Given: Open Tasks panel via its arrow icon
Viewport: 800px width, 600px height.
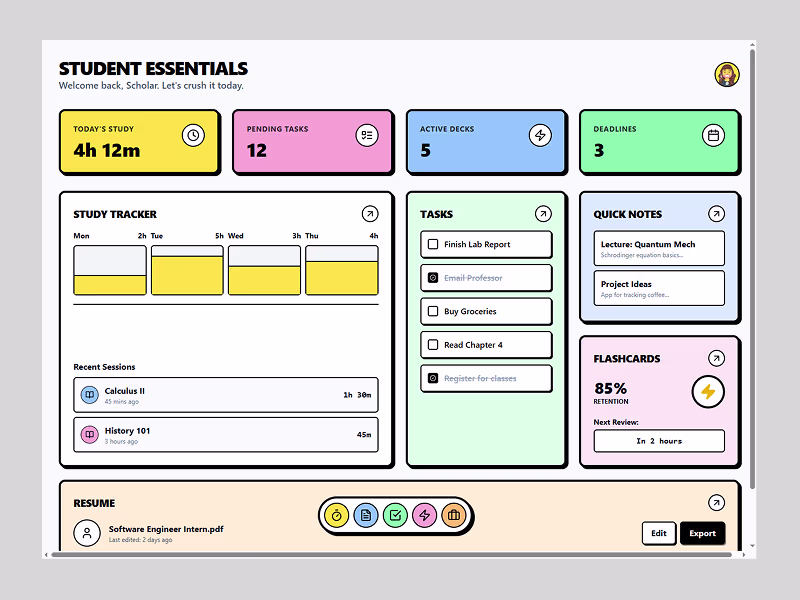Looking at the screenshot, I should pyautogui.click(x=543, y=214).
